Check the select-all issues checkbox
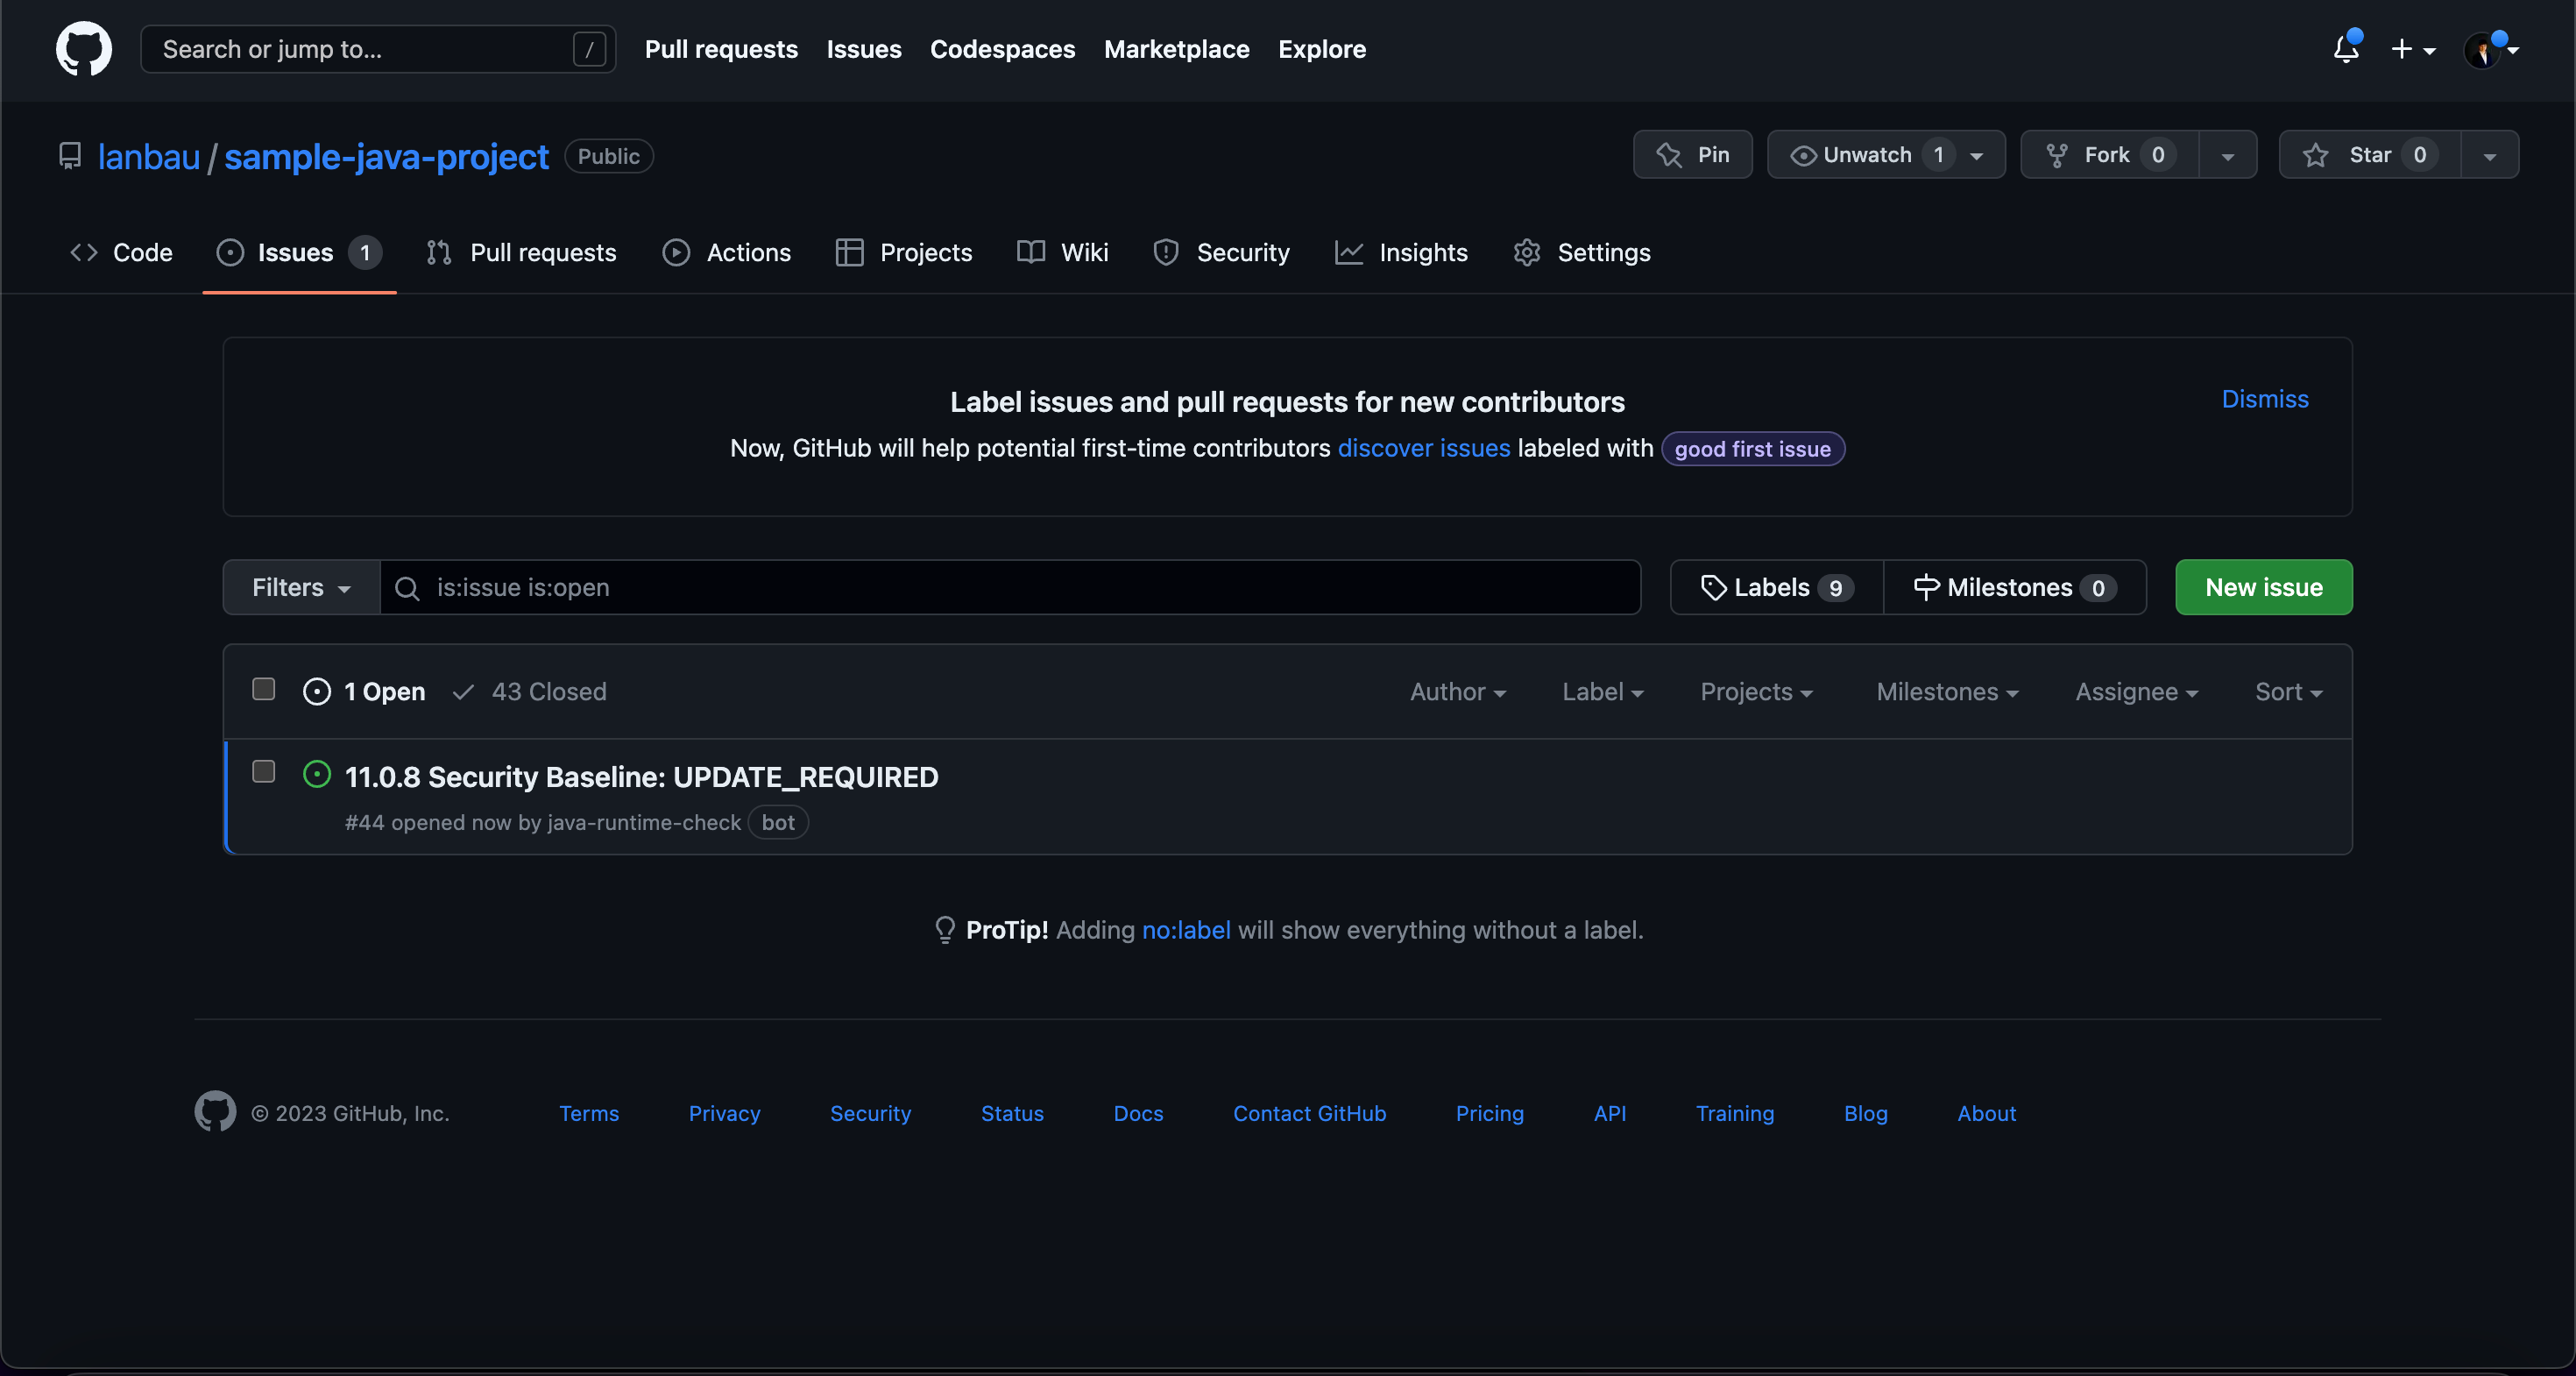The image size is (2576, 1376). (264, 689)
